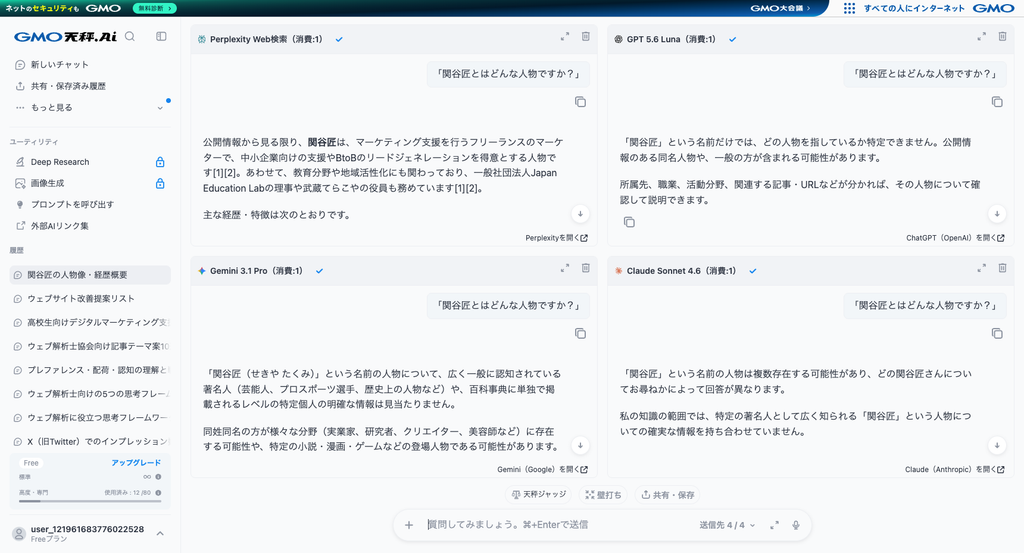Toggle the Perplexity Web検索 model checkmark

(339, 39)
